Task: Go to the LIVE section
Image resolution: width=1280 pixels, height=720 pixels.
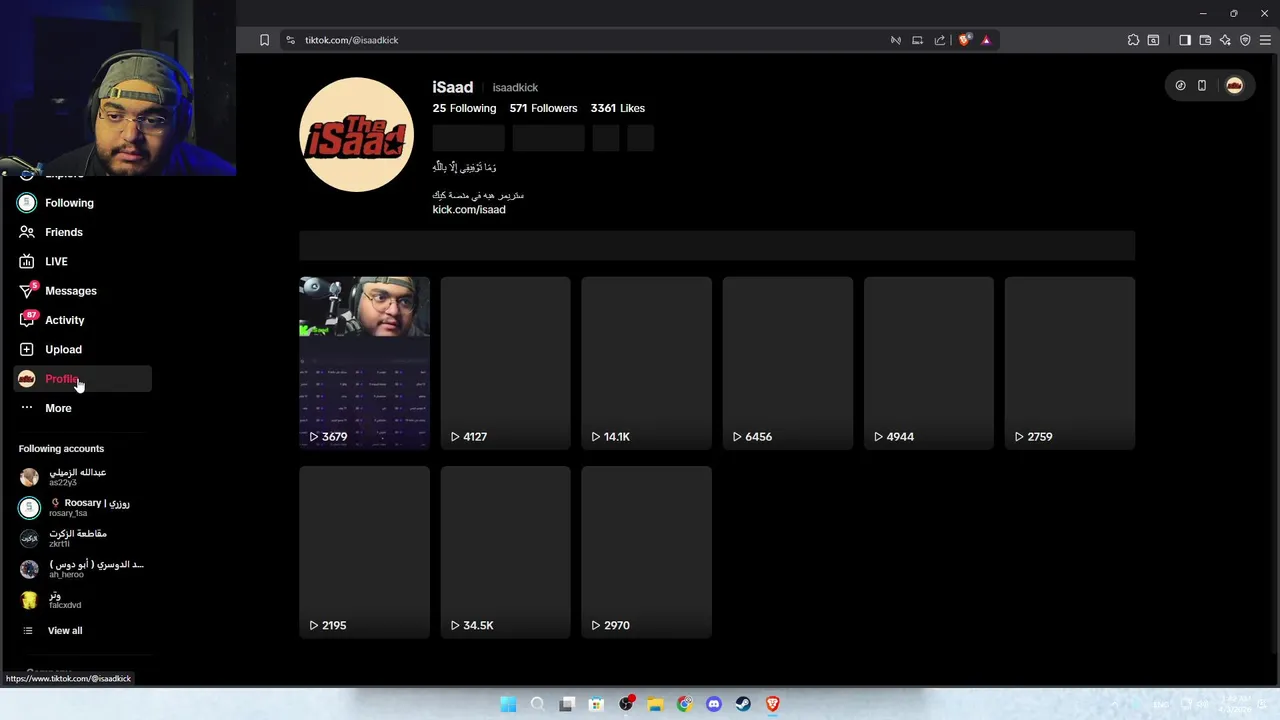Action: click(56, 262)
